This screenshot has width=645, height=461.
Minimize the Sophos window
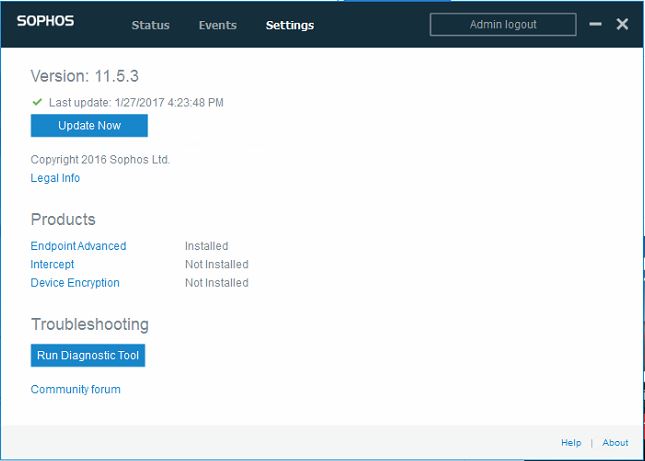pos(596,24)
